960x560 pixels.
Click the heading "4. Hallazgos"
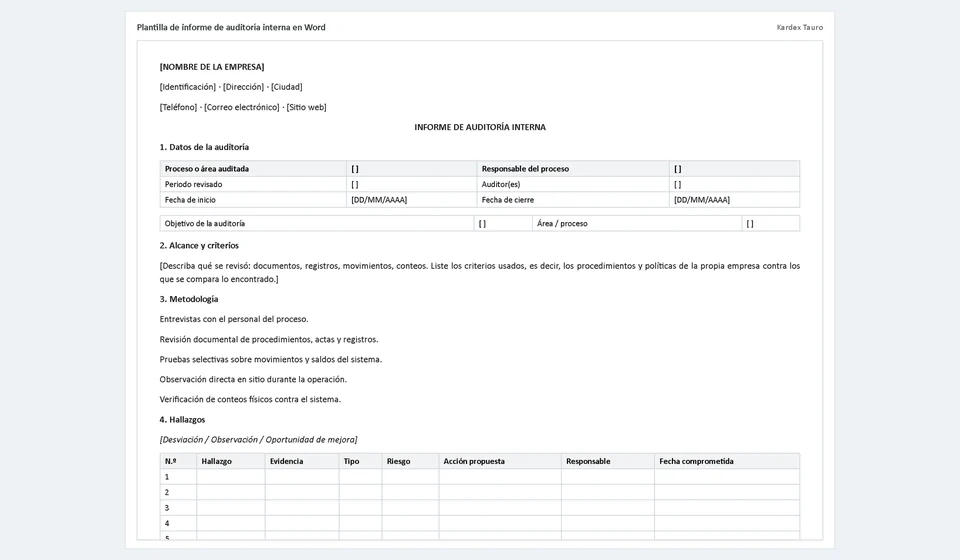(x=182, y=420)
